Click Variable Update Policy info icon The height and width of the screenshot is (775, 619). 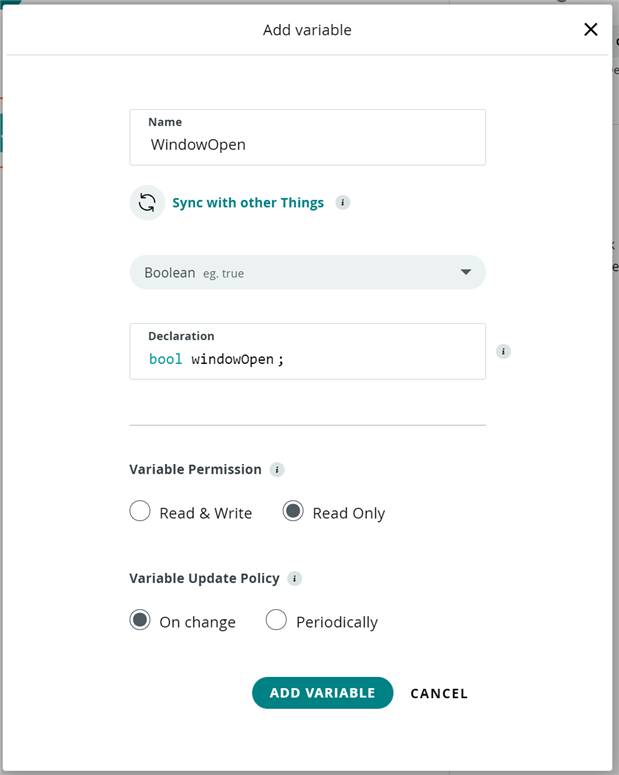295,578
